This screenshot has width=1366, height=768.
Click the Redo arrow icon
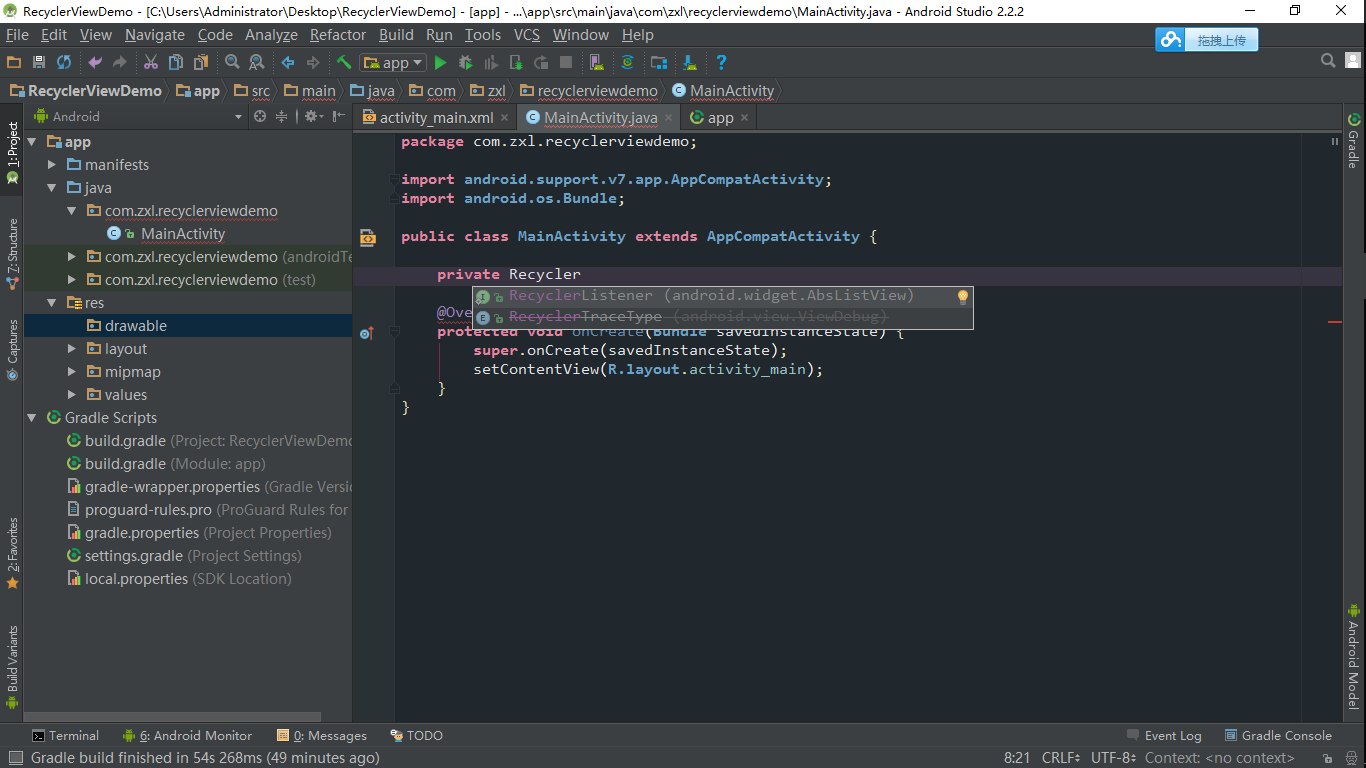tap(119, 62)
